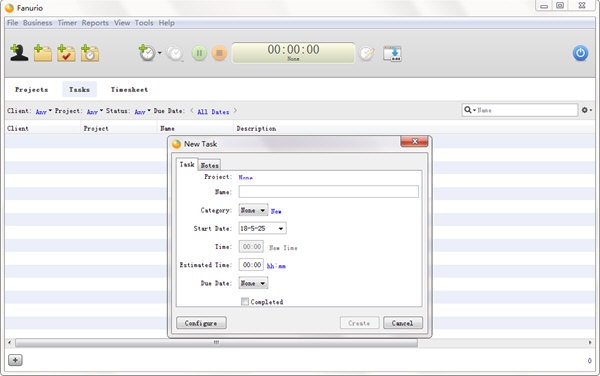The image size is (600, 376).
Task: Click the add time entry folder icon
Action: pos(90,53)
